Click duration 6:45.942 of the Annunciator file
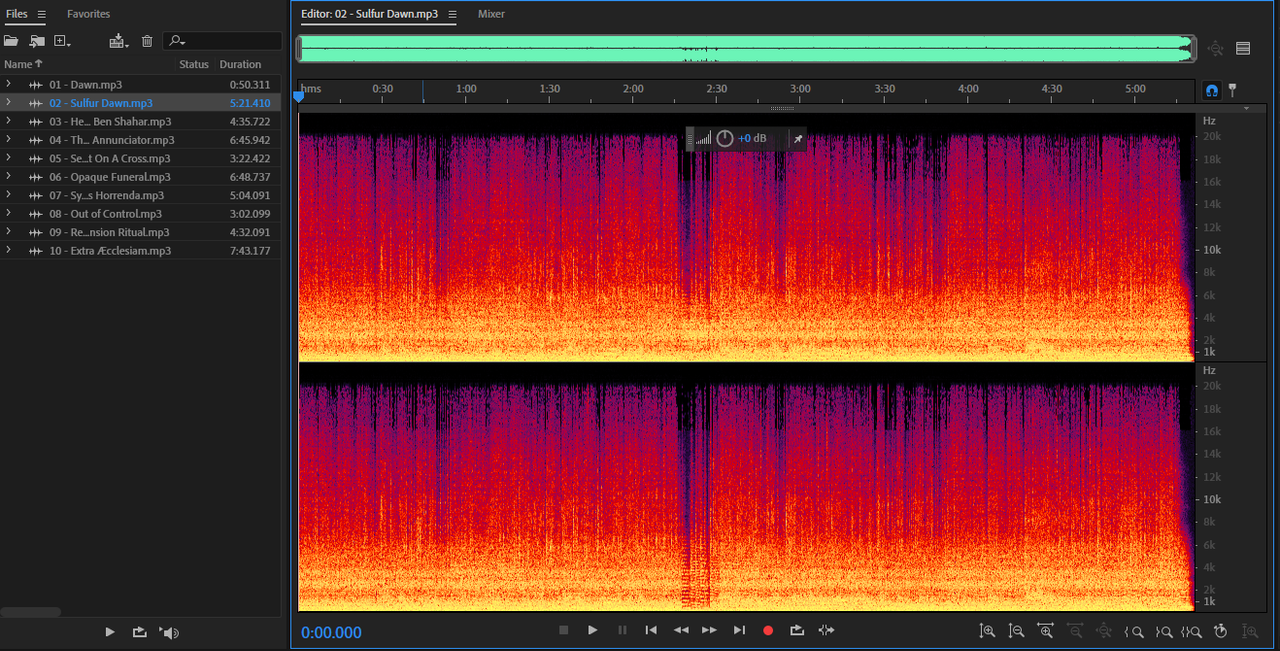 pos(250,140)
